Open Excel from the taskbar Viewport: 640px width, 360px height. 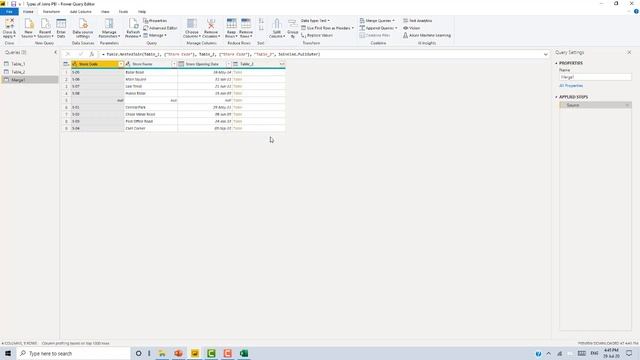click(x=244, y=353)
